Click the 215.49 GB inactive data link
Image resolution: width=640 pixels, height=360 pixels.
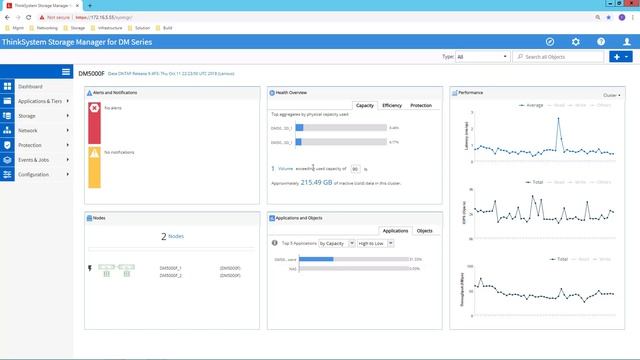(x=316, y=182)
